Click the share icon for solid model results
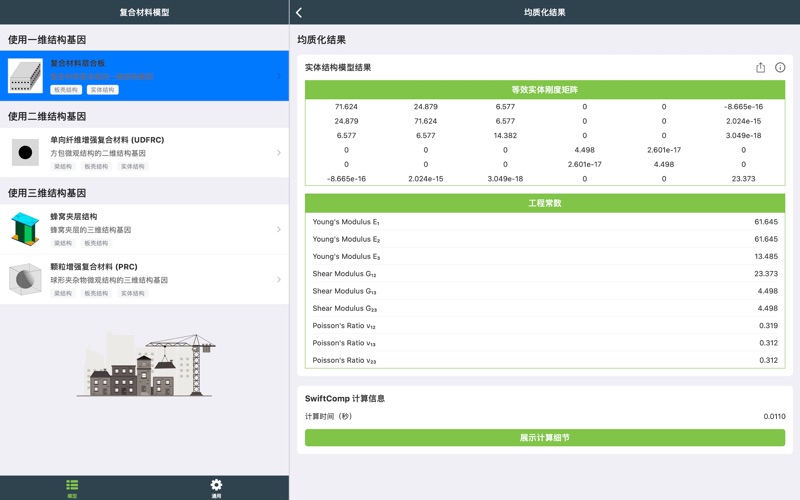The width and height of the screenshot is (800, 500). coord(760,68)
